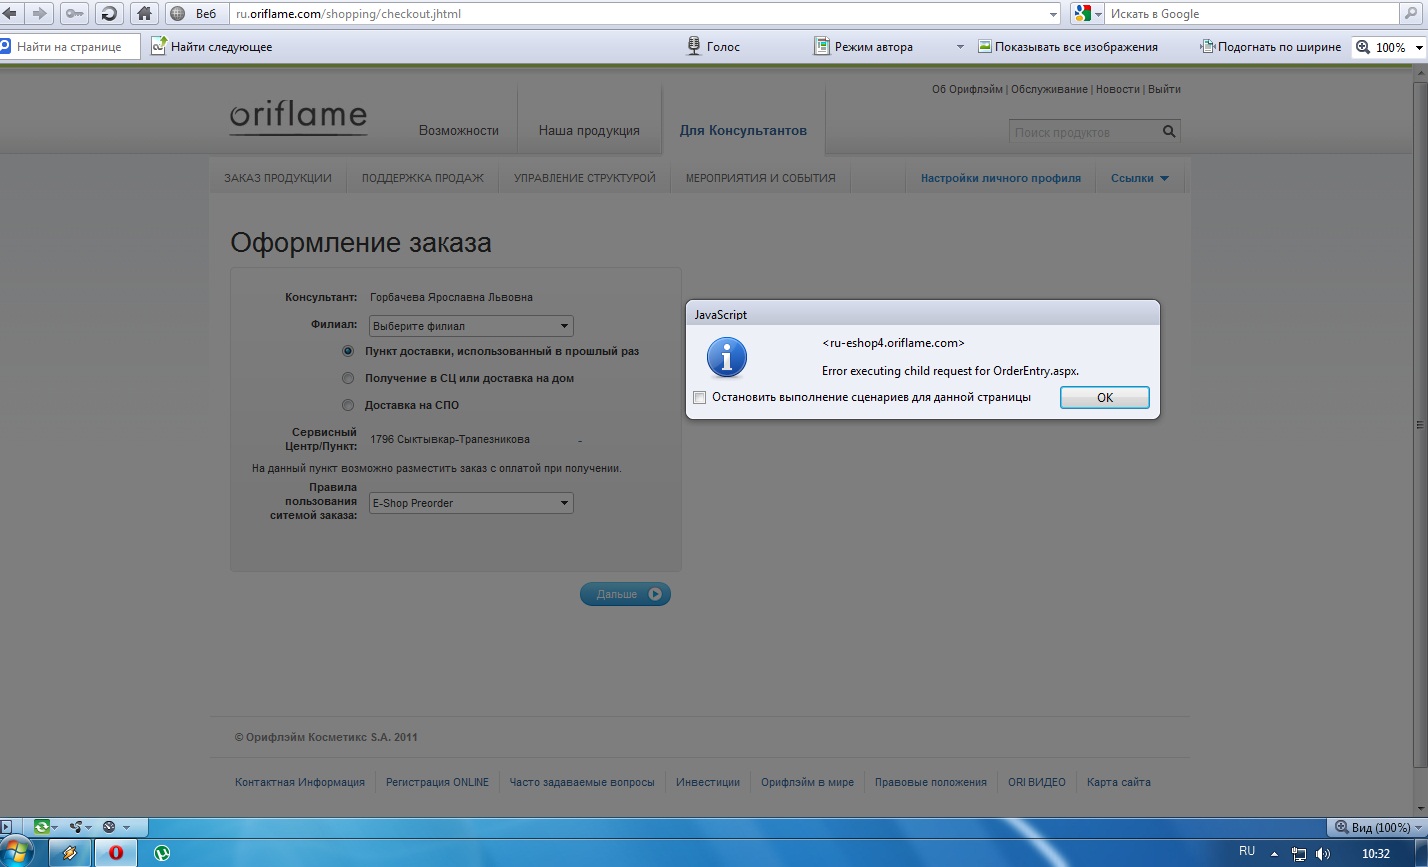This screenshot has width=1428, height=867.
Task: Click the Режим автора page icon
Action: point(822,46)
